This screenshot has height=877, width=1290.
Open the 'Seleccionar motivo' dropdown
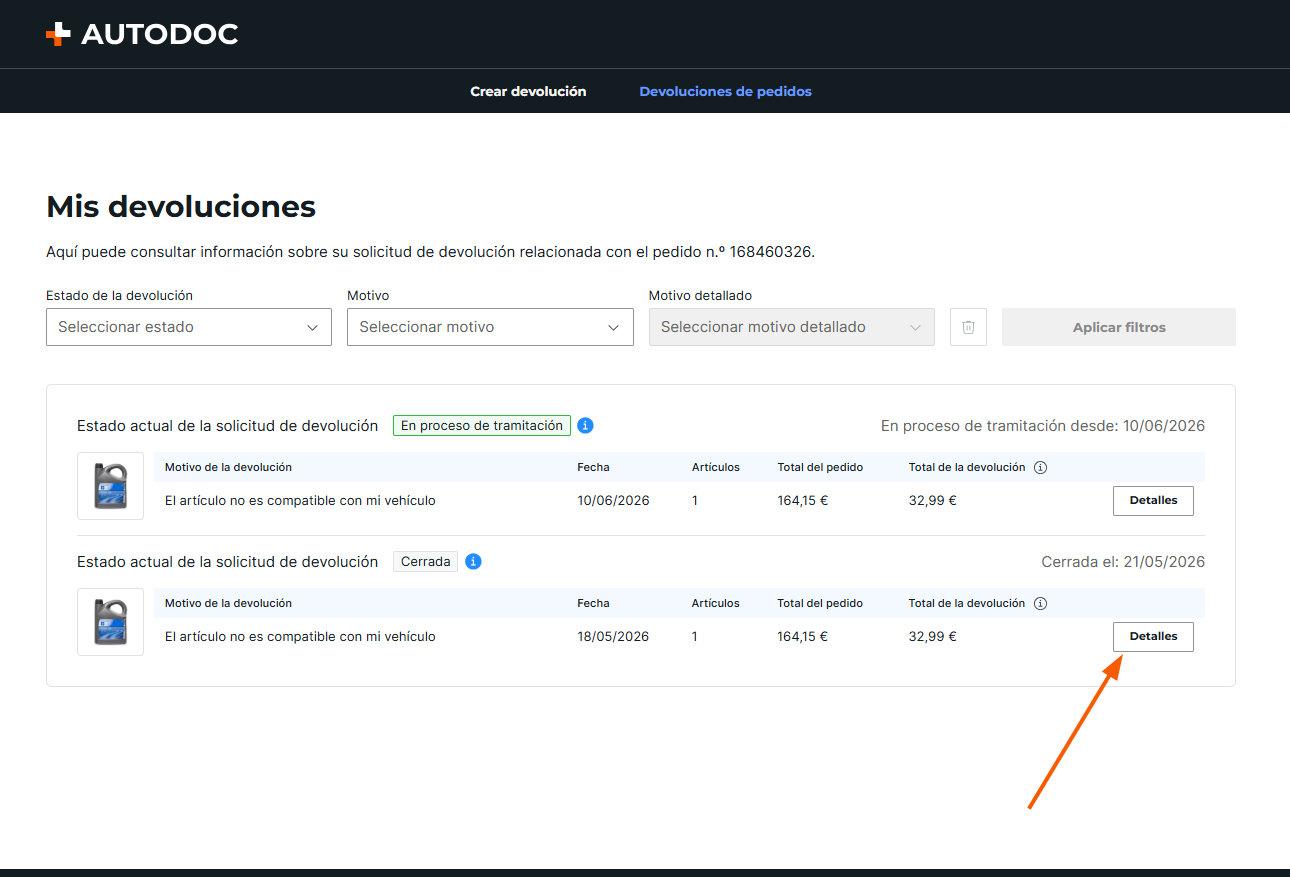490,327
